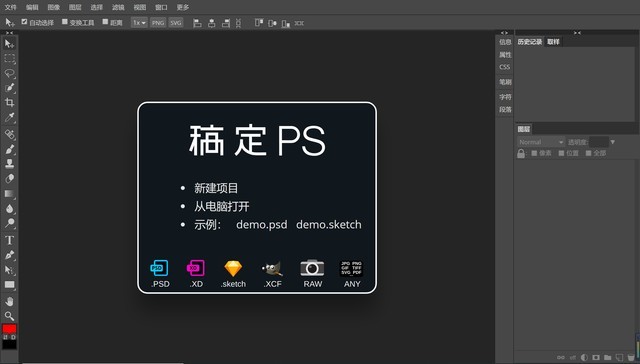Select the Type (T) tool
This screenshot has width=640, height=364.
(9, 240)
